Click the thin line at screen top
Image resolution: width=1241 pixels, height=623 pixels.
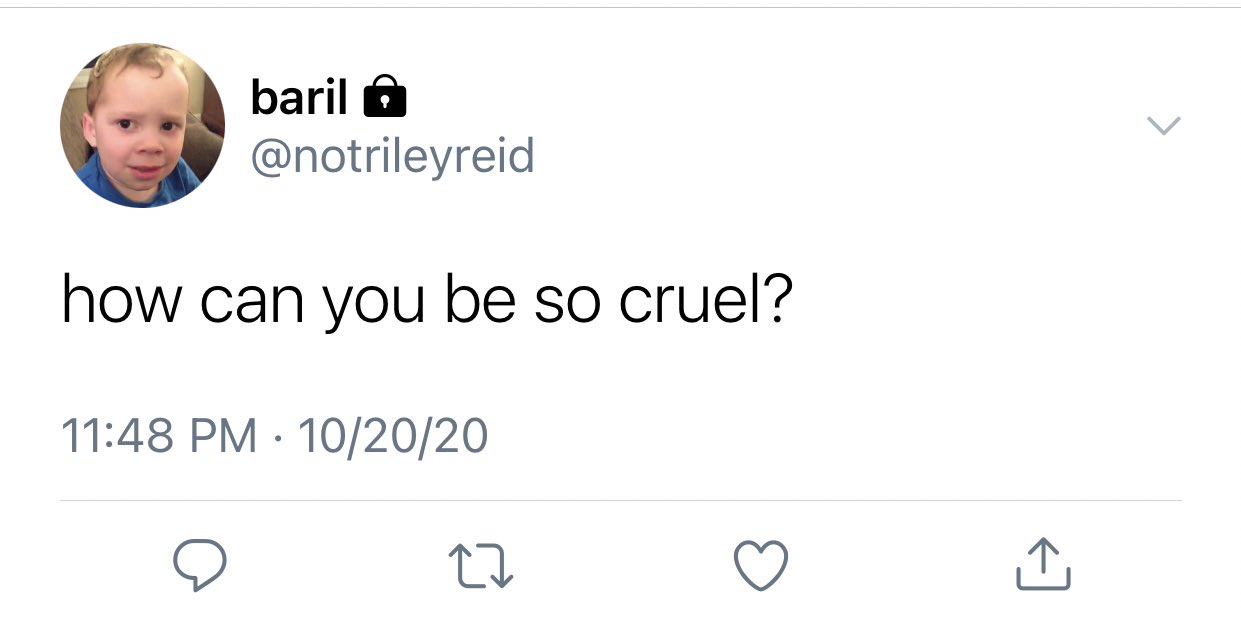pyautogui.click(x=620, y=8)
